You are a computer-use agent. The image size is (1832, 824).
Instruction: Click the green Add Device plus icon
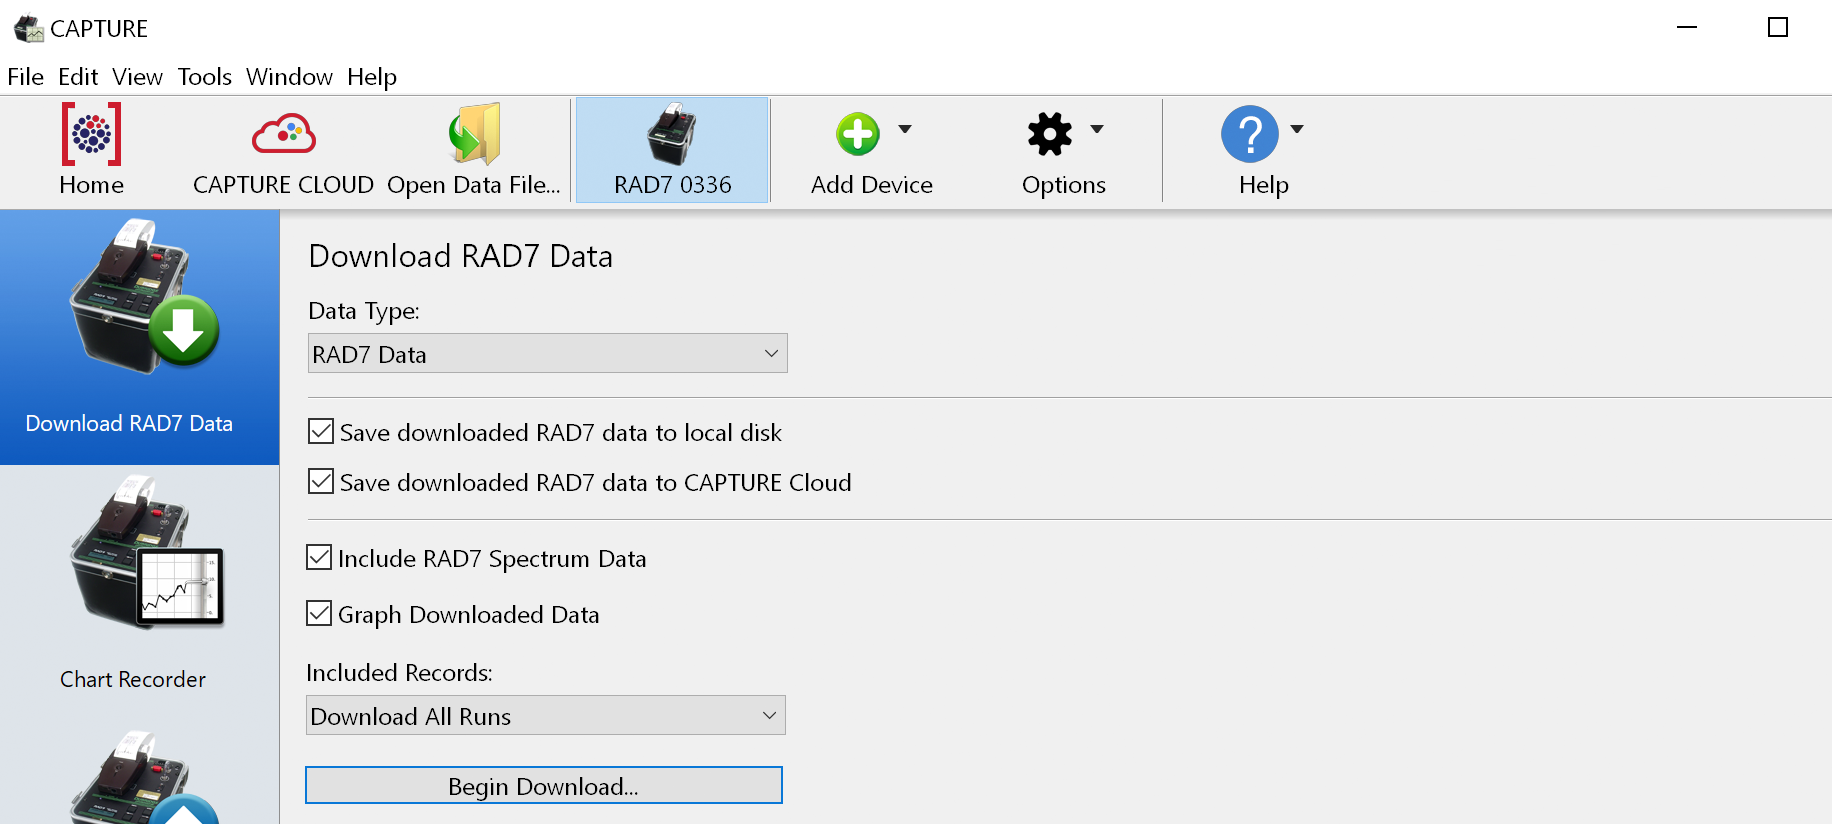(x=857, y=134)
